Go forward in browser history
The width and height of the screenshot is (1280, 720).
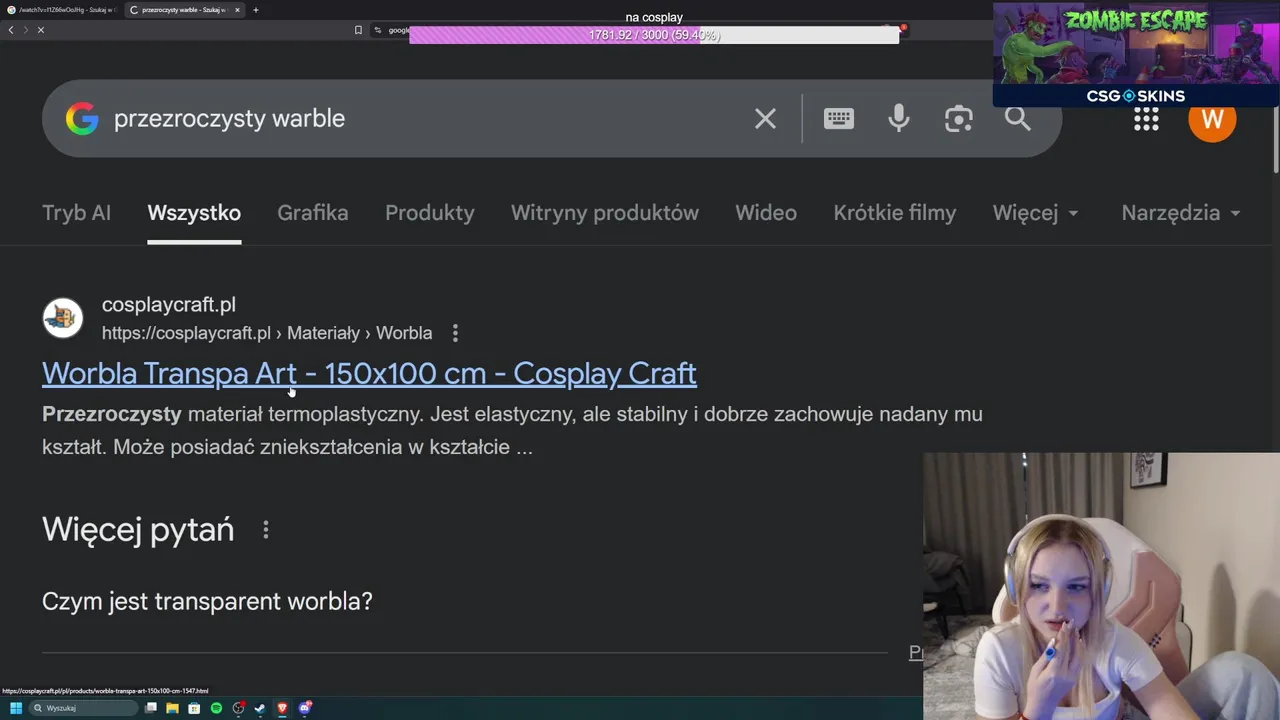point(25,30)
